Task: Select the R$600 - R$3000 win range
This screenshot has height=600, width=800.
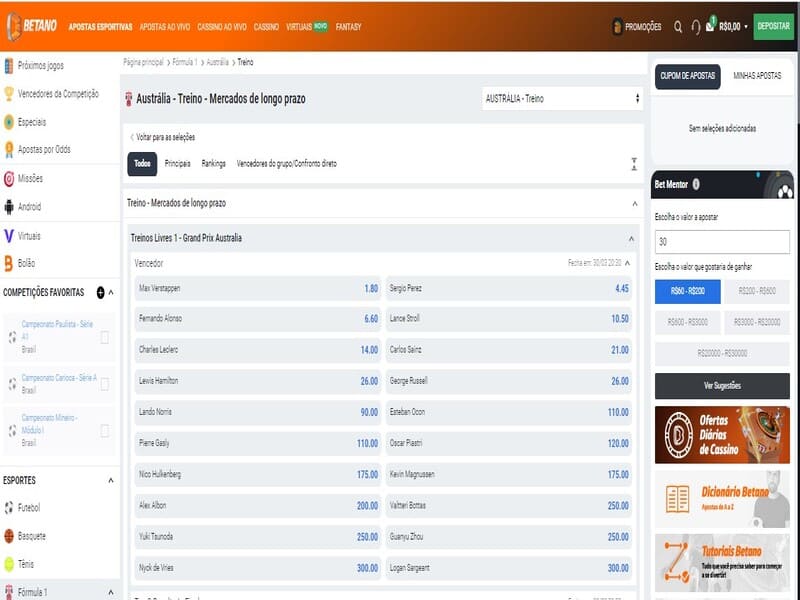Action: (687, 322)
